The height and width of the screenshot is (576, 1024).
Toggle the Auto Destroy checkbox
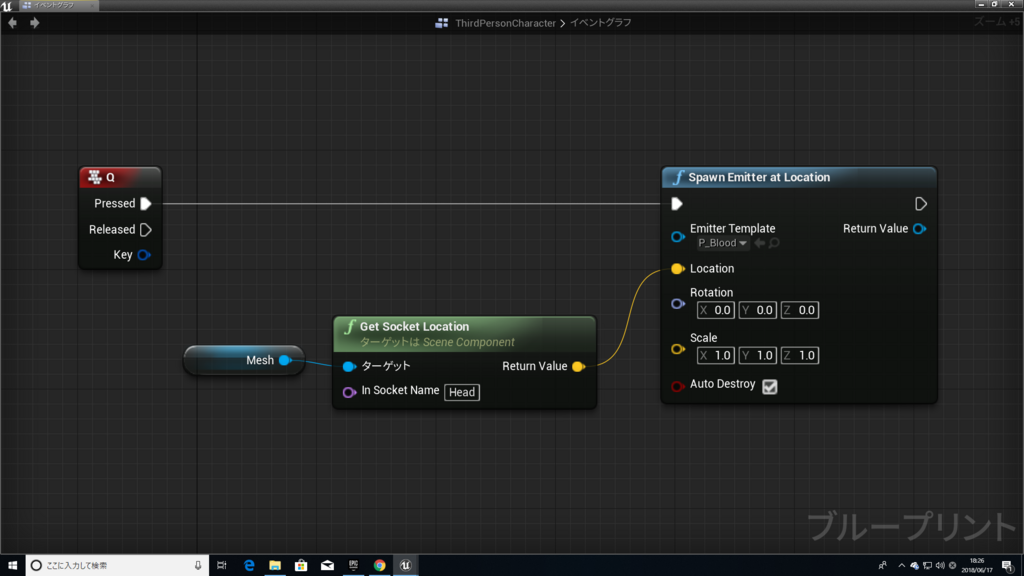pos(770,387)
